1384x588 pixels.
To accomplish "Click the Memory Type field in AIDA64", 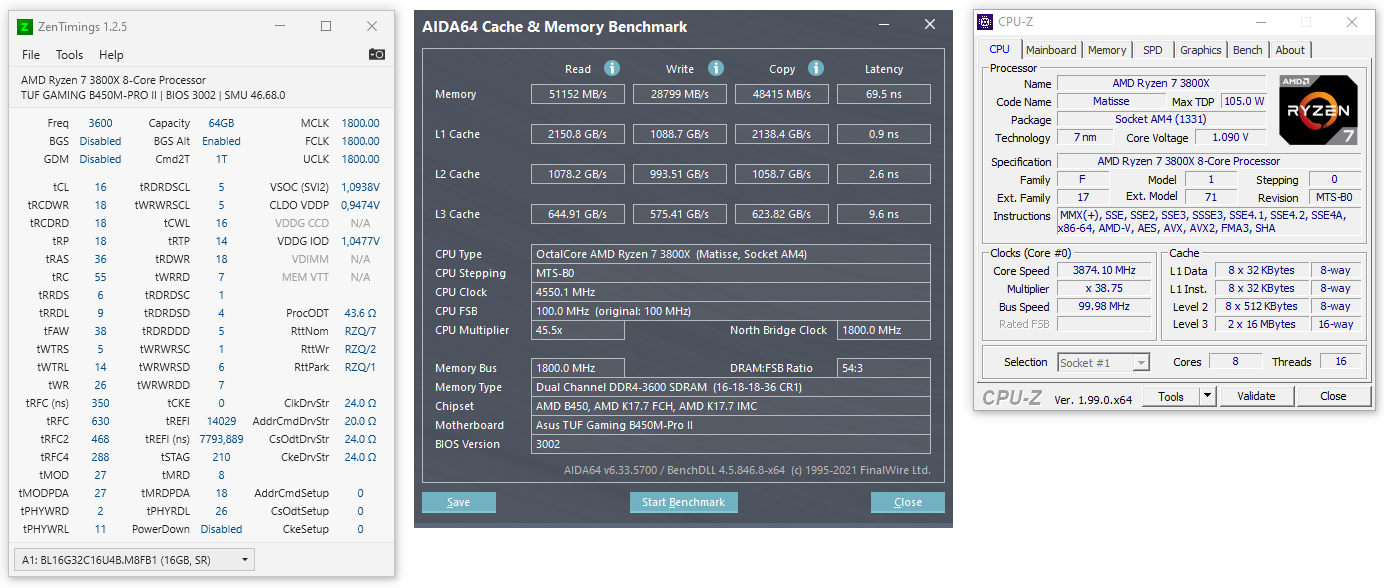I will click(731, 387).
